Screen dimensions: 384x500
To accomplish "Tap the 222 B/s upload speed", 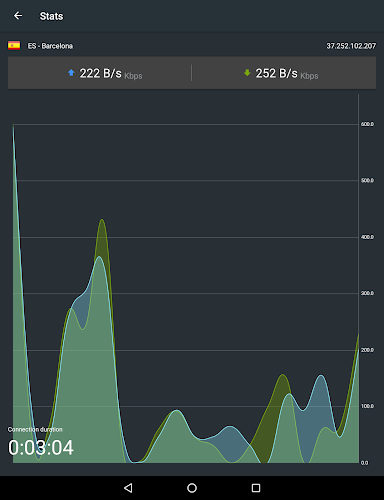I will (x=100, y=73).
